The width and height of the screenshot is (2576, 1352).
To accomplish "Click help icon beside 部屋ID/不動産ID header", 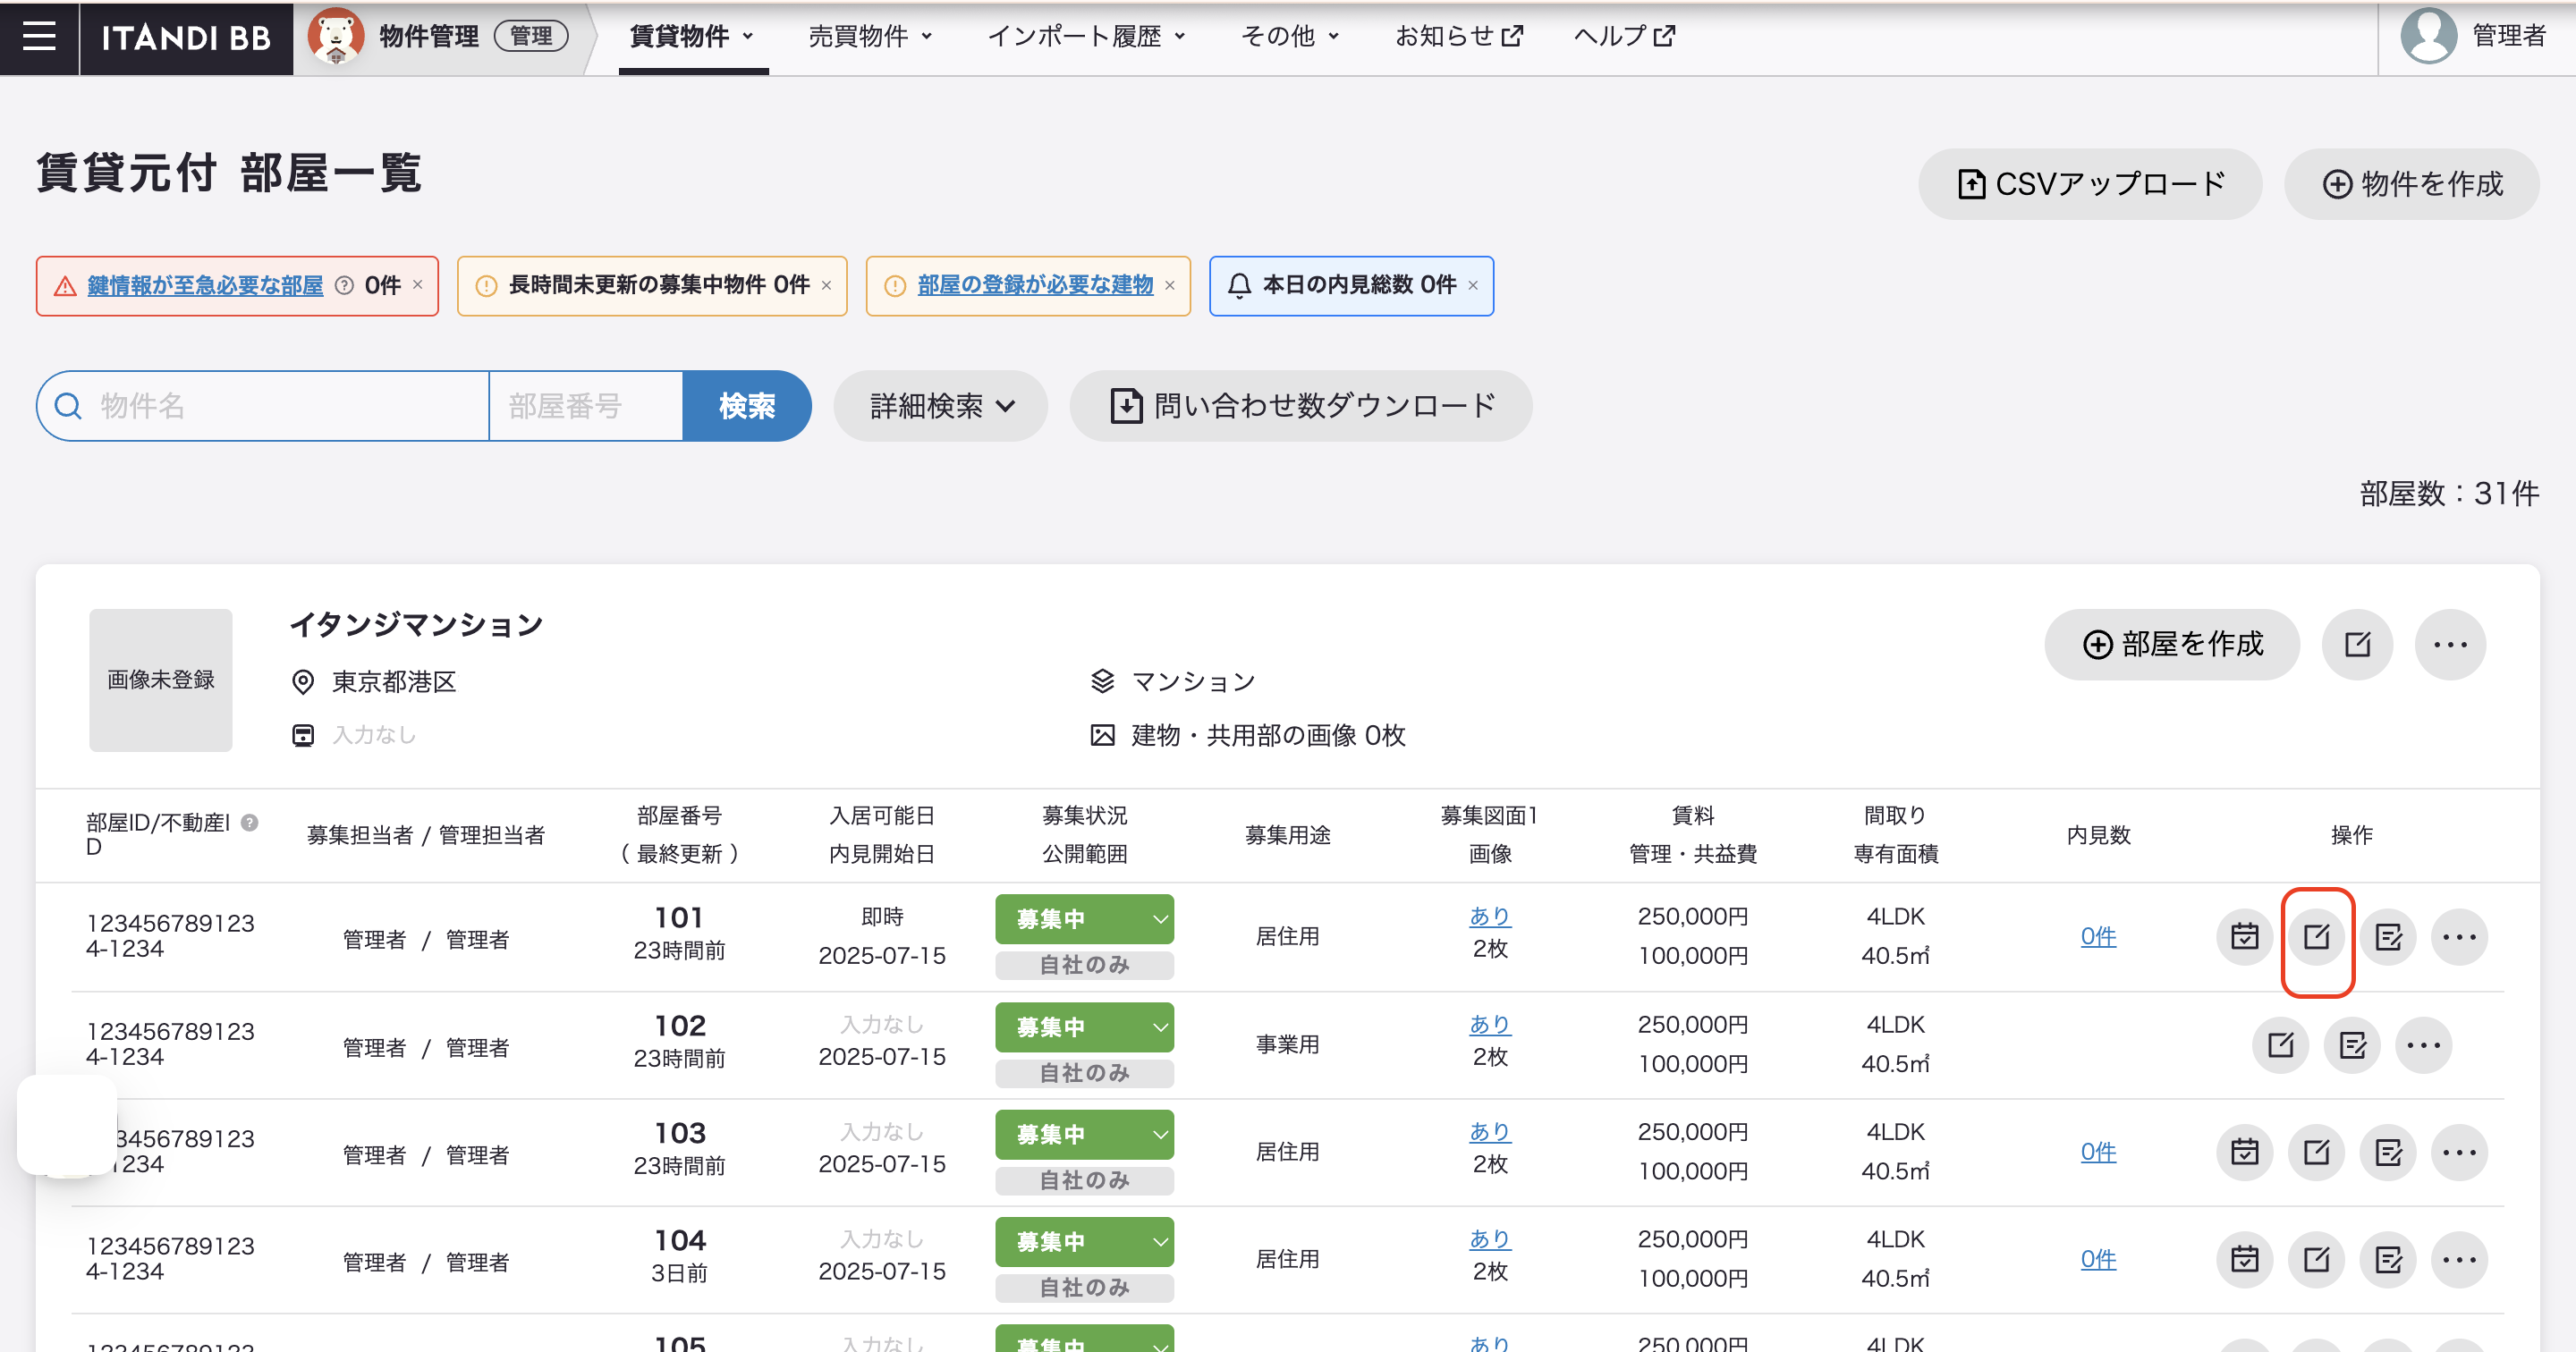I will click(250, 822).
